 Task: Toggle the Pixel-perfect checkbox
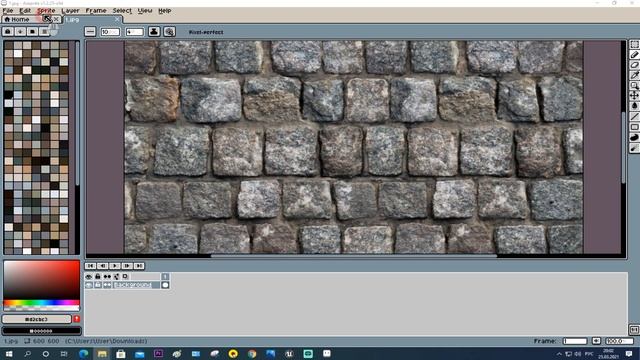[x=206, y=32]
